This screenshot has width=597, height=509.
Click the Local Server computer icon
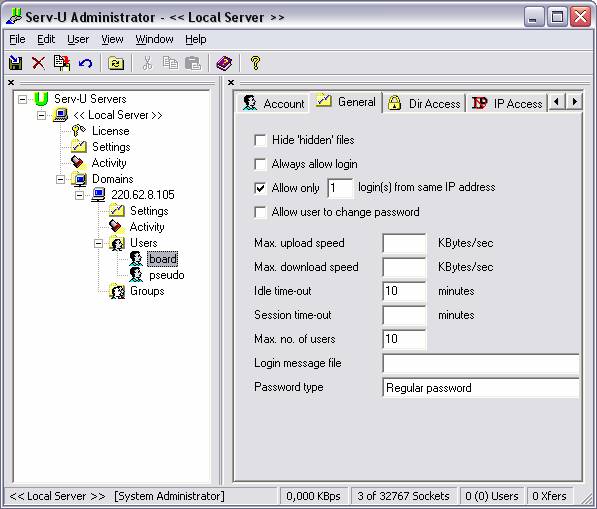[60, 115]
